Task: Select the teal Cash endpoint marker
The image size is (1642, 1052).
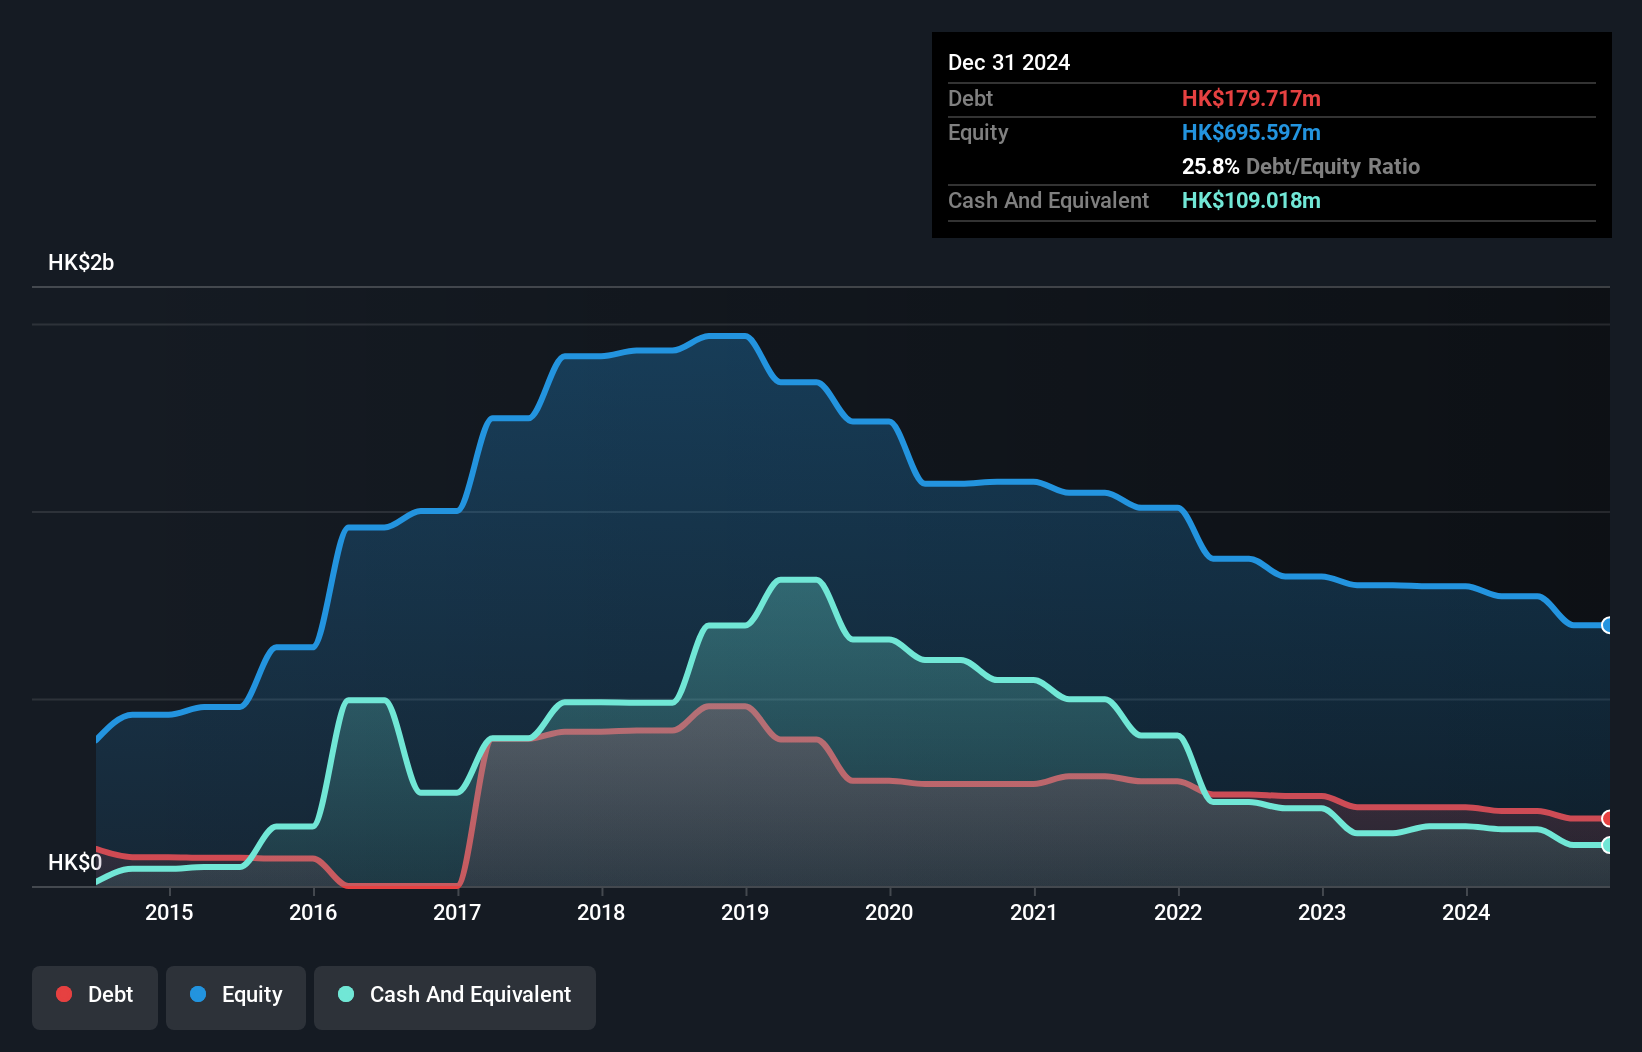Action: (1608, 845)
